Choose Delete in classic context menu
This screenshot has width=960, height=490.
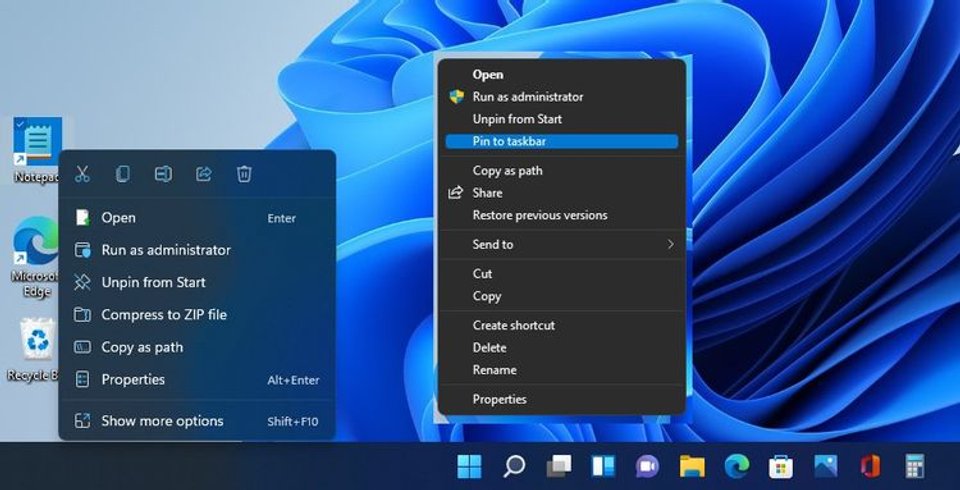(562, 347)
